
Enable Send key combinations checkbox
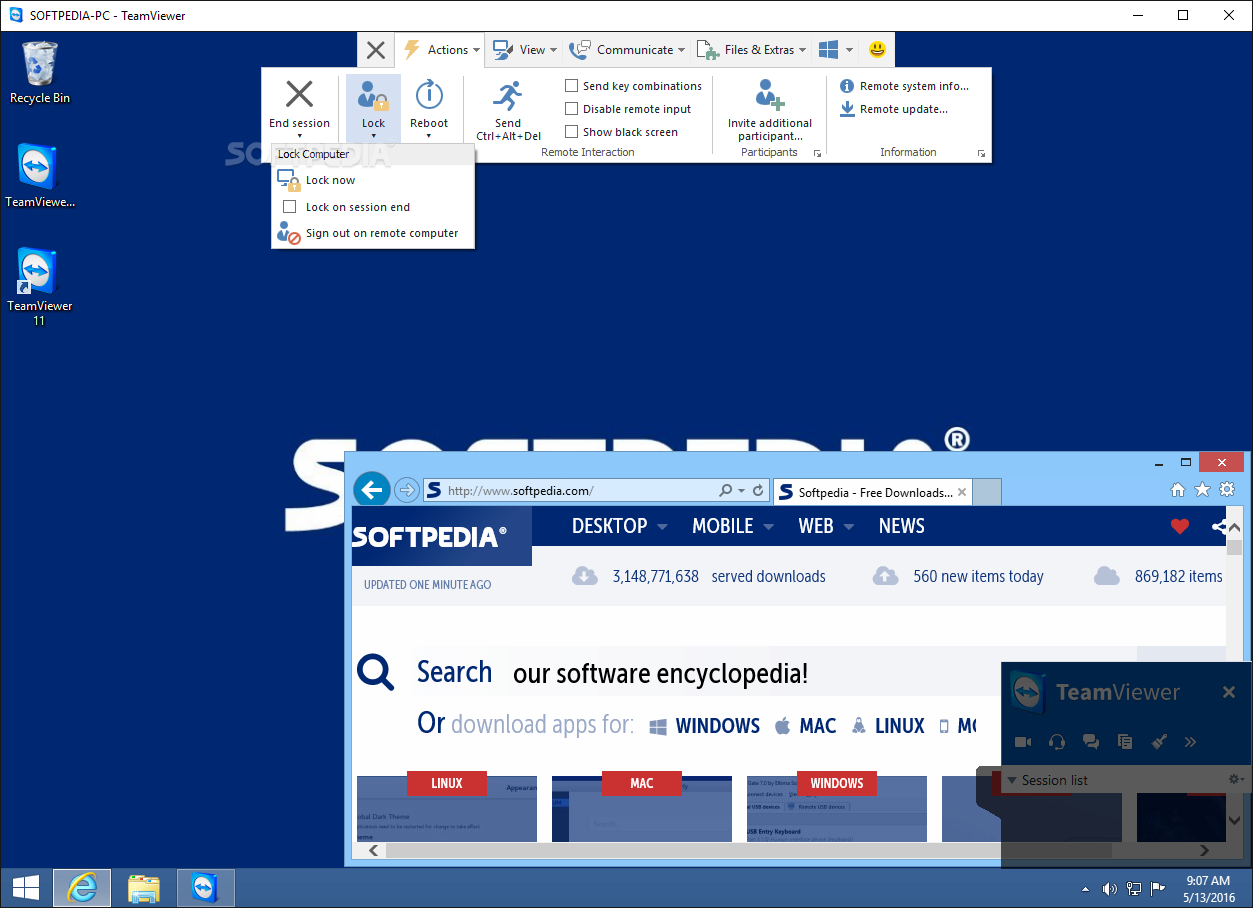click(572, 86)
